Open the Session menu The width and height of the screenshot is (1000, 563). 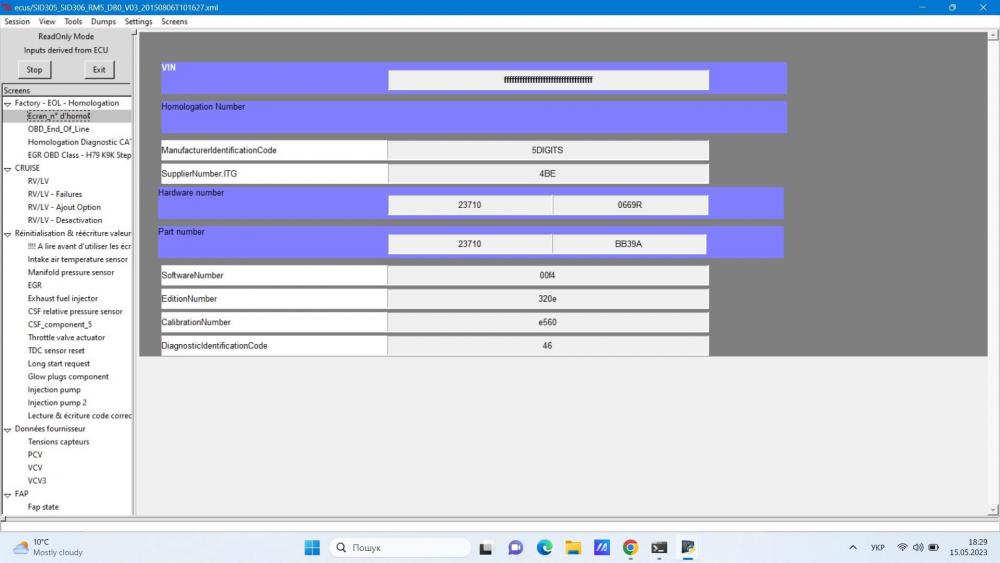point(17,22)
